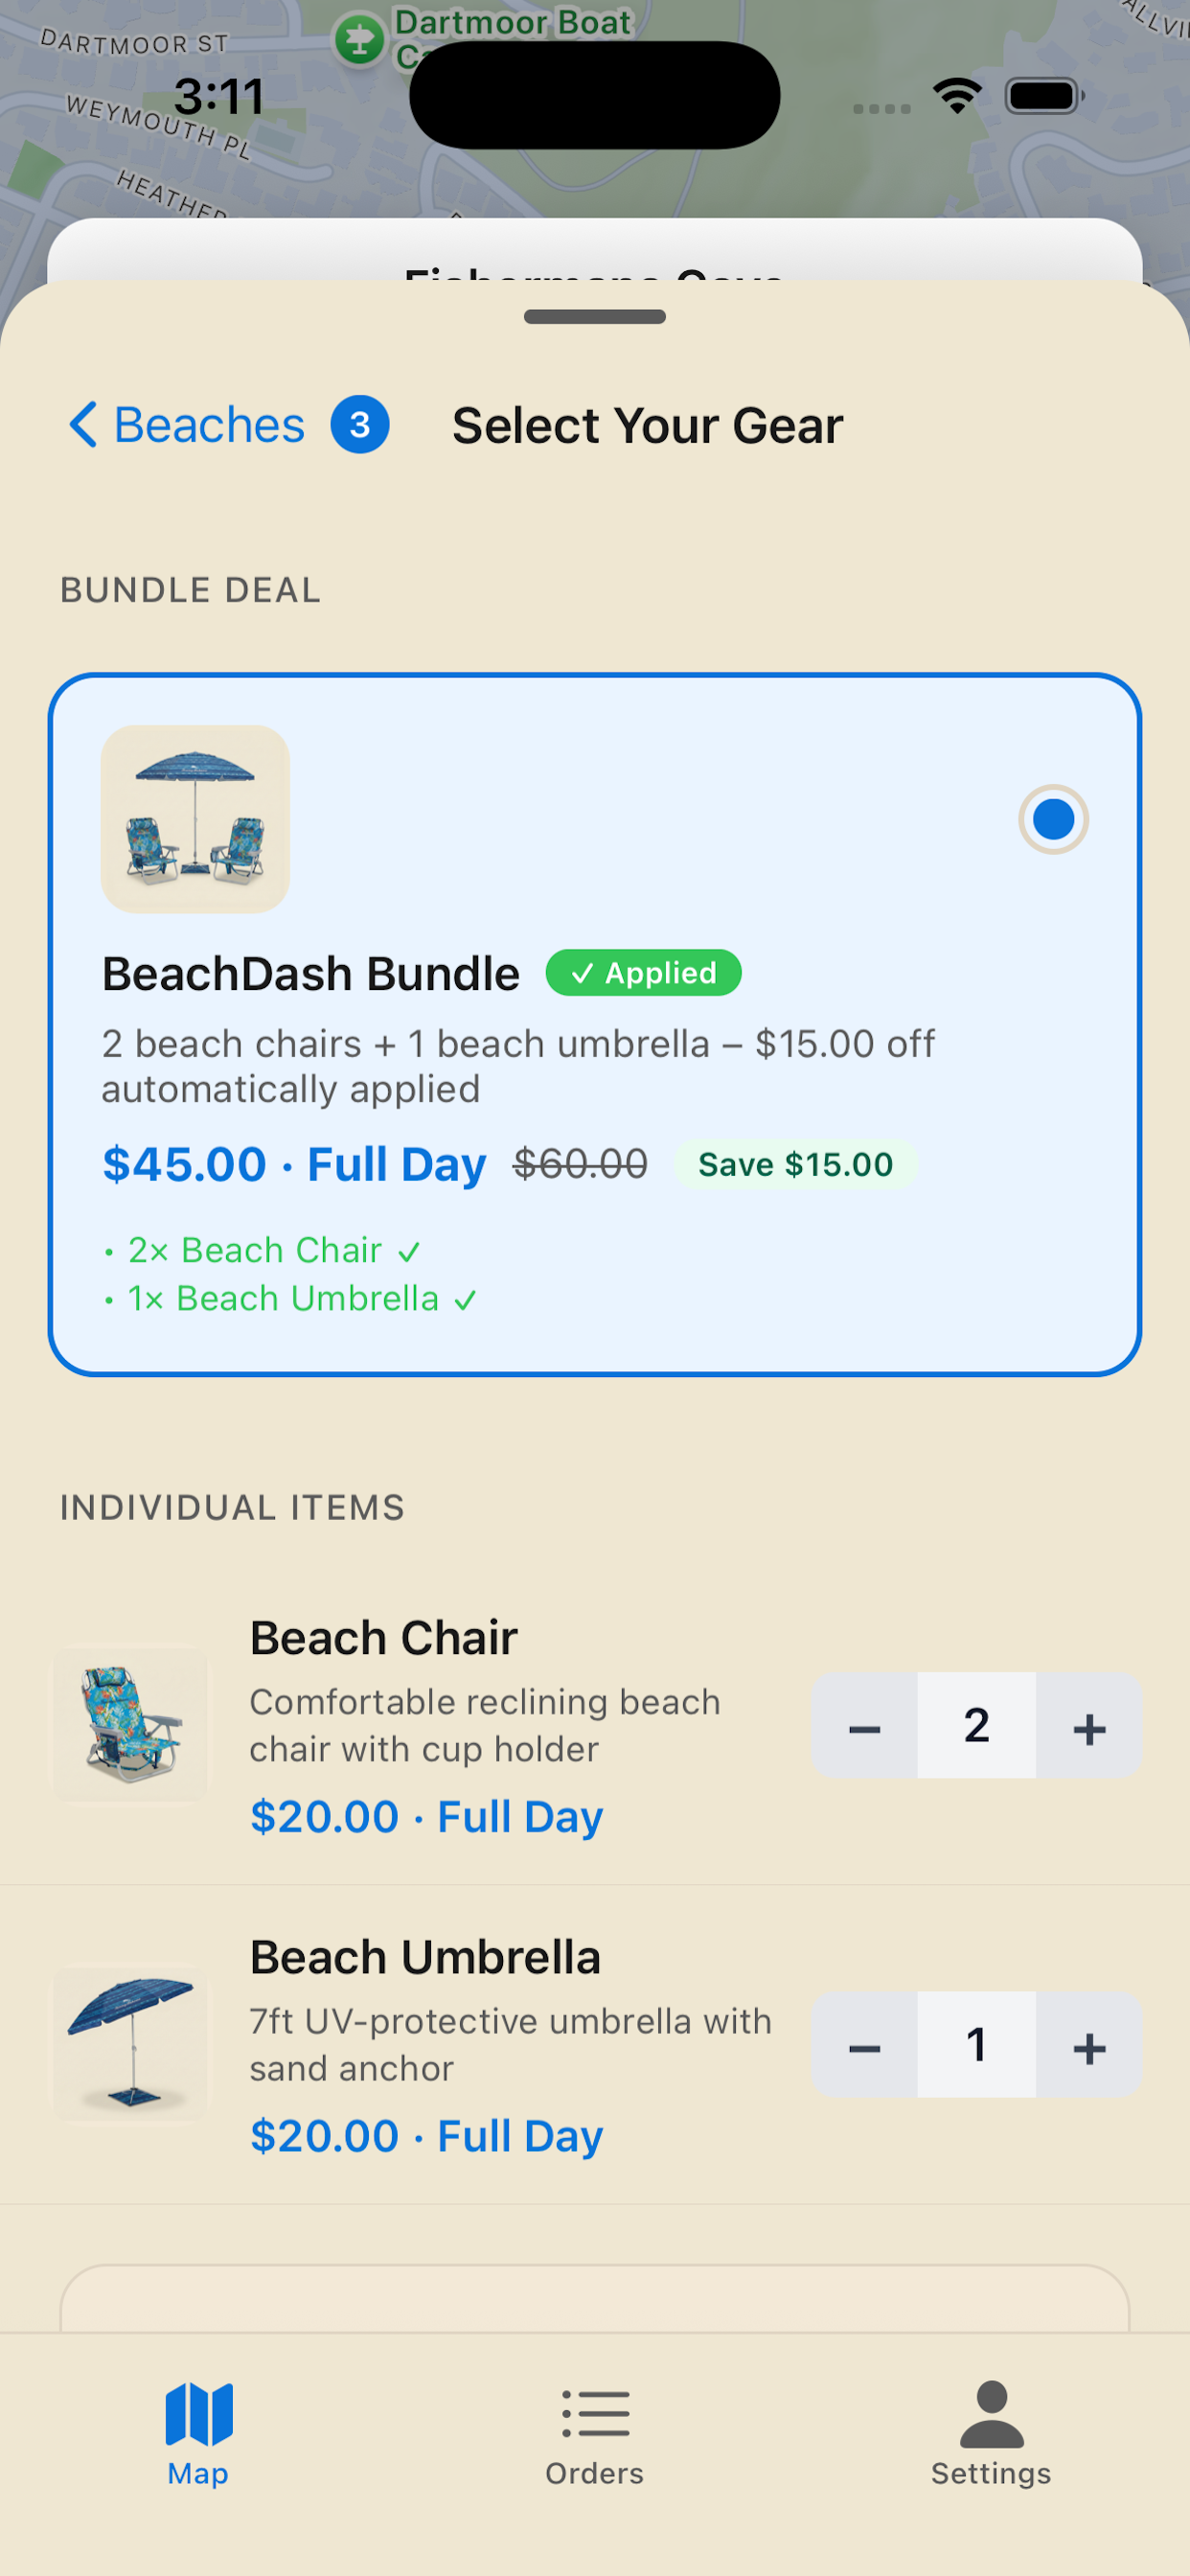Go back to Beaches
1190x2576 pixels.
[x=187, y=425]
